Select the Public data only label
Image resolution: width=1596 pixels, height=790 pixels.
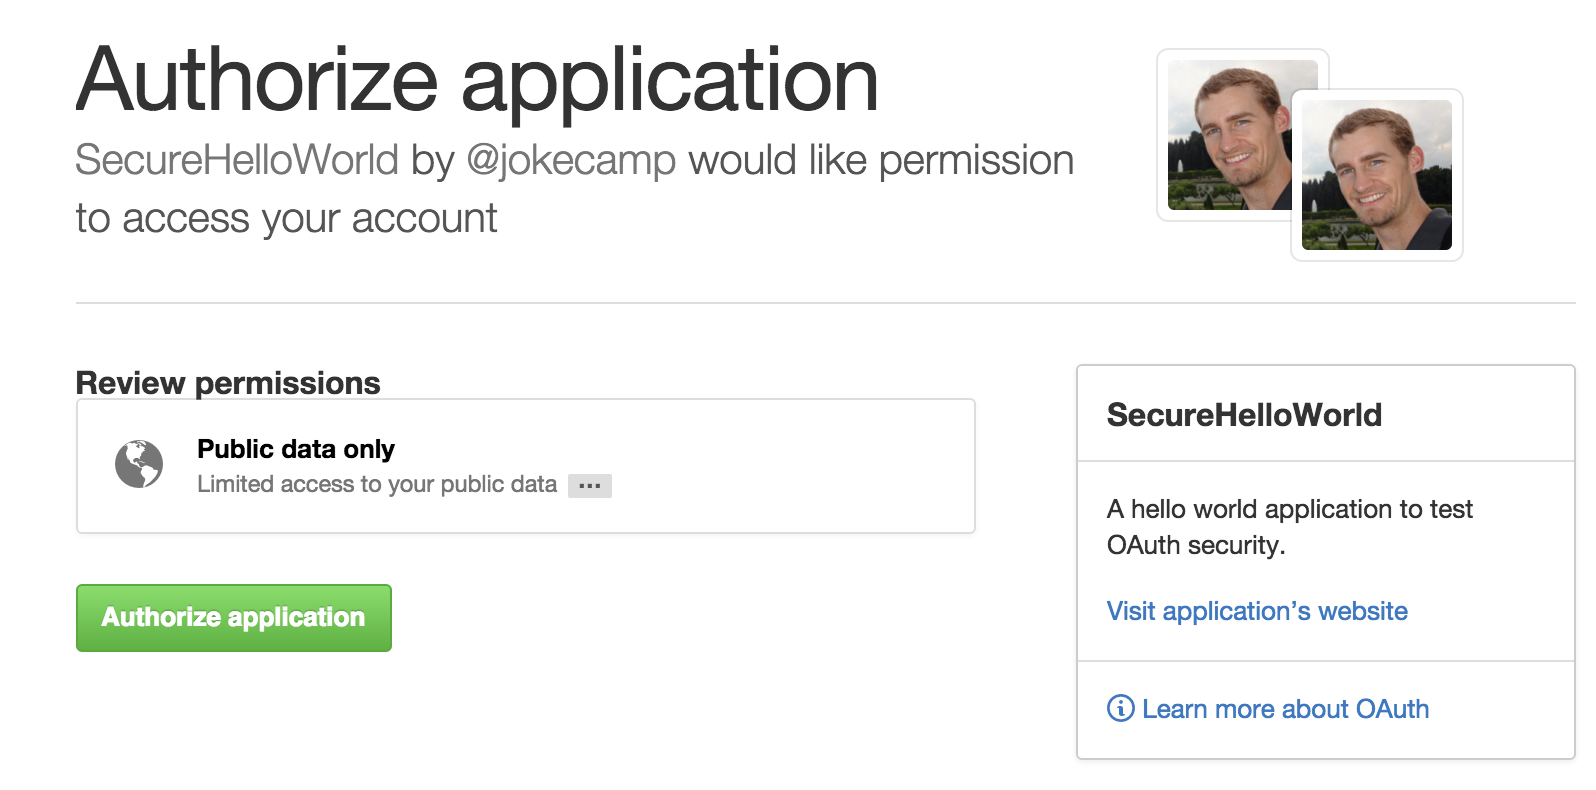click(x=295, y=449)
